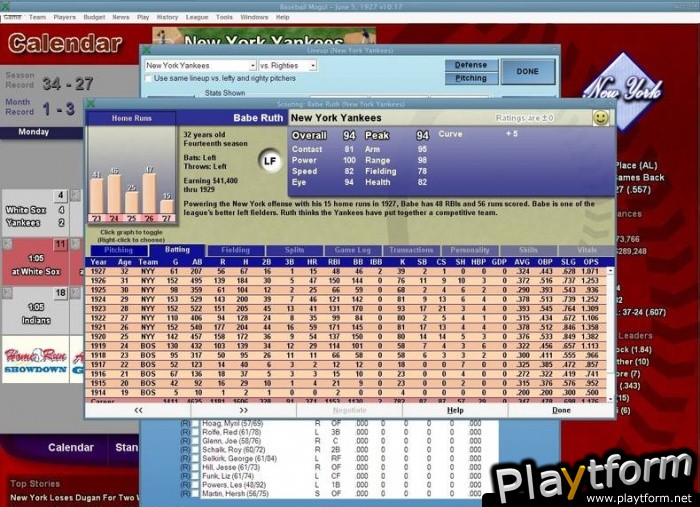The width and height of the screenshot is (700, 507).
Task: Check the box next to Powers, Les
Action: [x=195, y=485]
